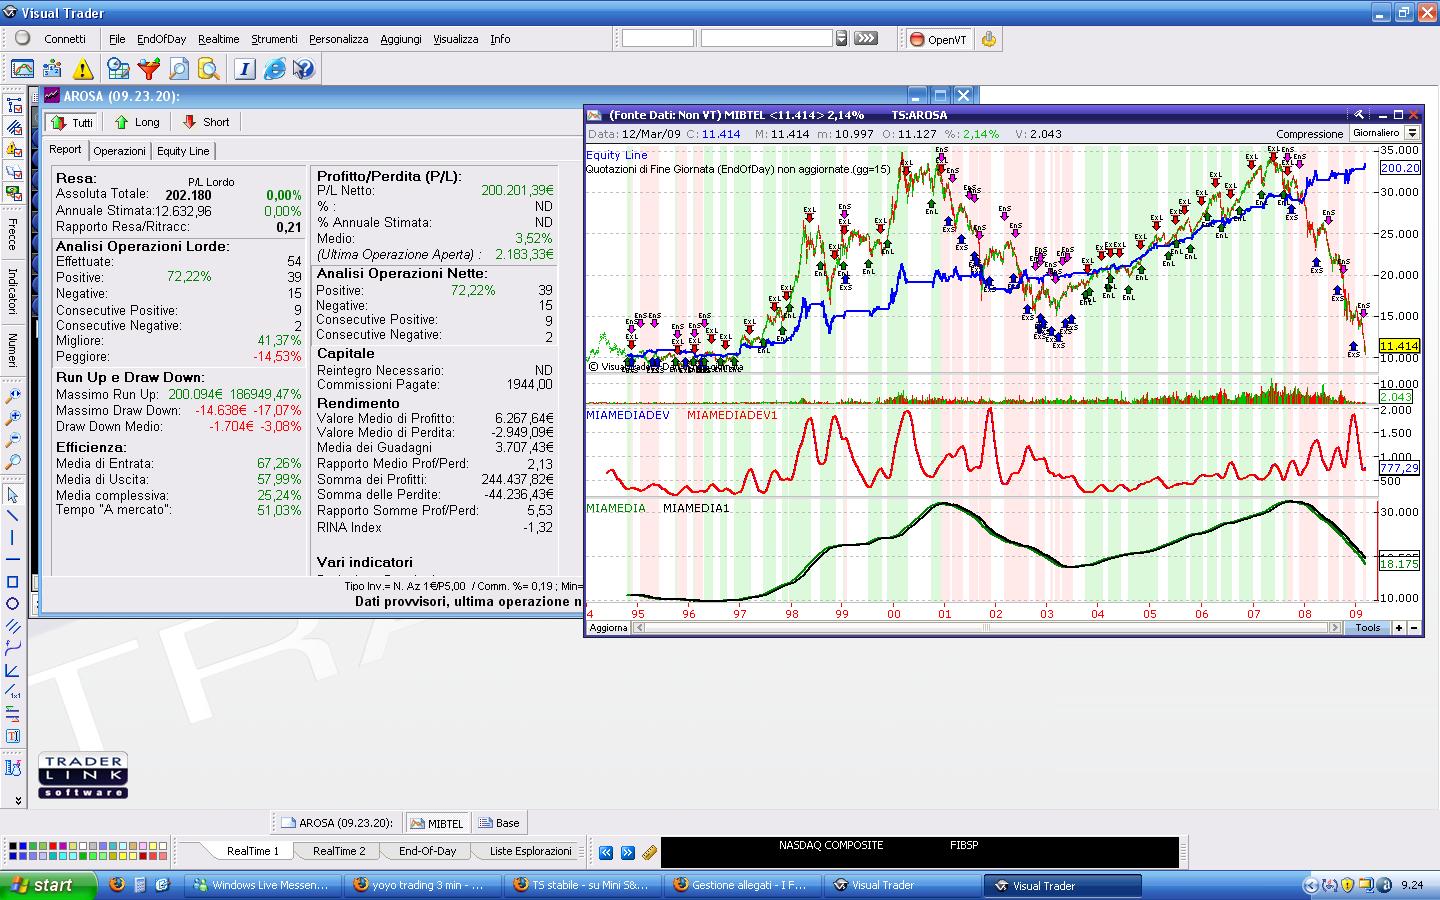Screen dimensions: 1440x900
Task: Activate the Base window tab
Action: pos(499,823)
